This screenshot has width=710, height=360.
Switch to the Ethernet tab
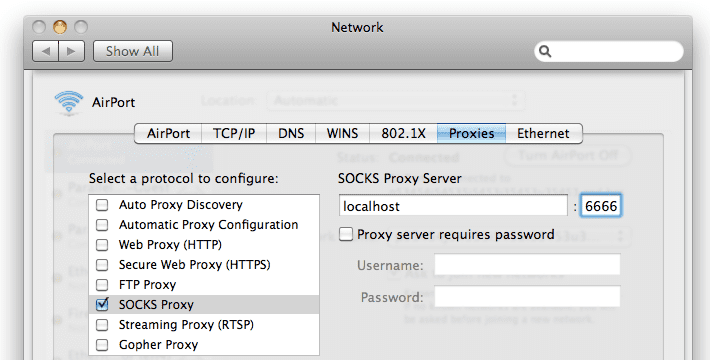click(x=543, y=134)
